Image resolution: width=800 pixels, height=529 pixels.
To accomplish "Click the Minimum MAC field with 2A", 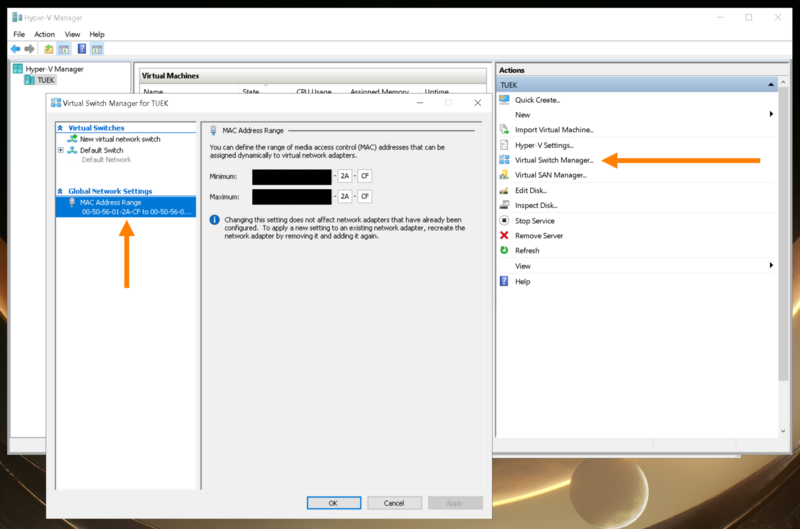I will click(x=344, y=176).
